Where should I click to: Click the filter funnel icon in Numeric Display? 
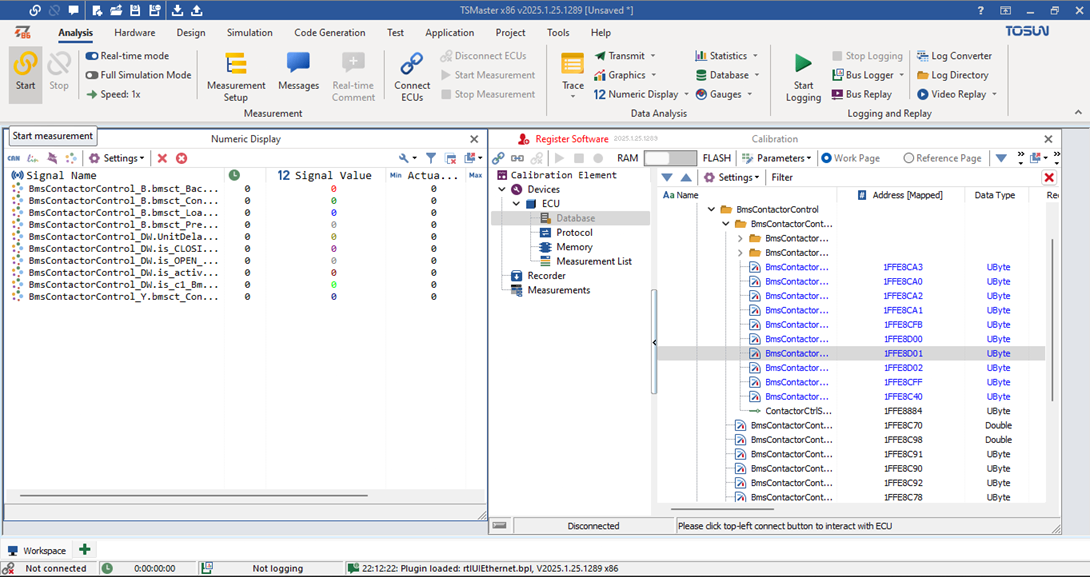[x=431, y=159]
